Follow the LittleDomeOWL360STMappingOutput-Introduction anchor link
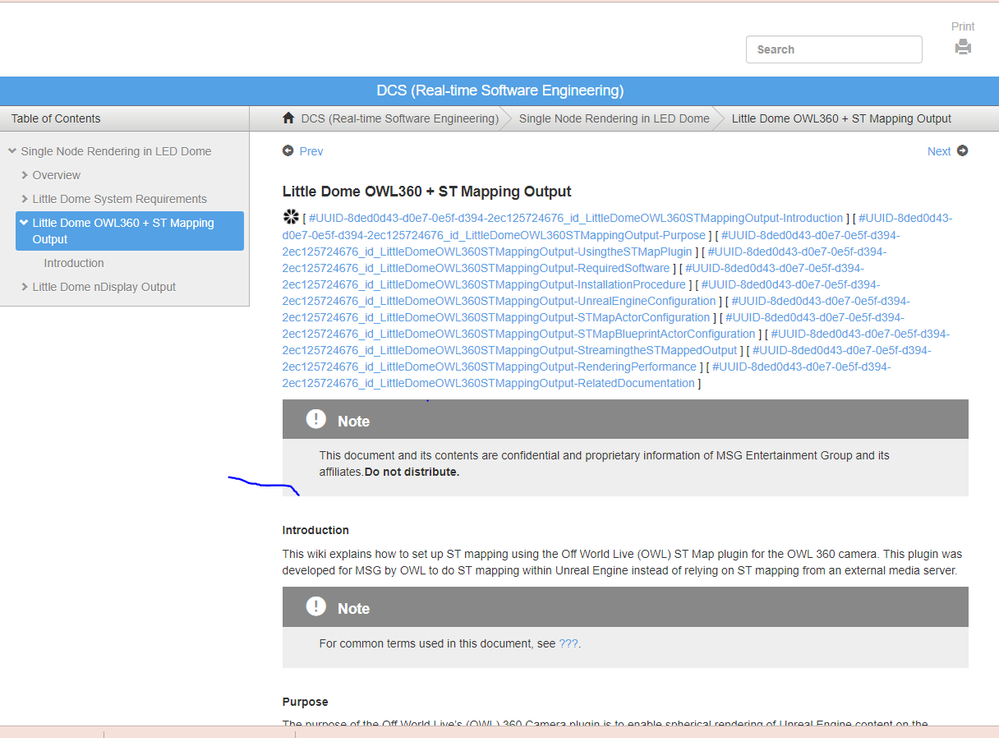 pyautogui.click(x=576, y=218)
